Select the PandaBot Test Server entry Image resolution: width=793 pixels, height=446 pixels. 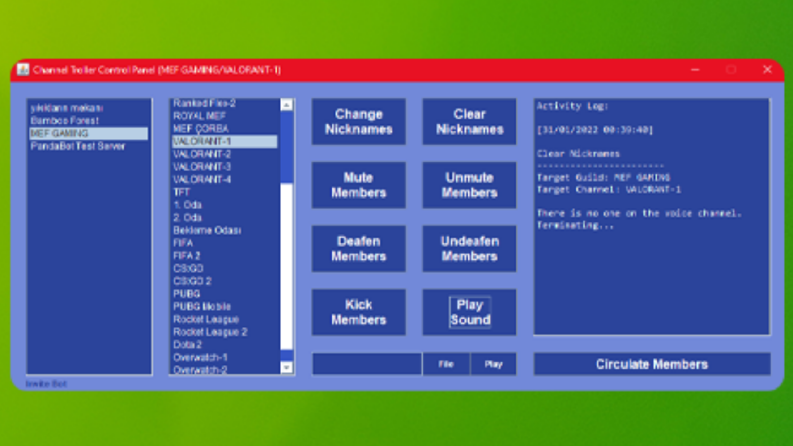click(x=89, y=146)
